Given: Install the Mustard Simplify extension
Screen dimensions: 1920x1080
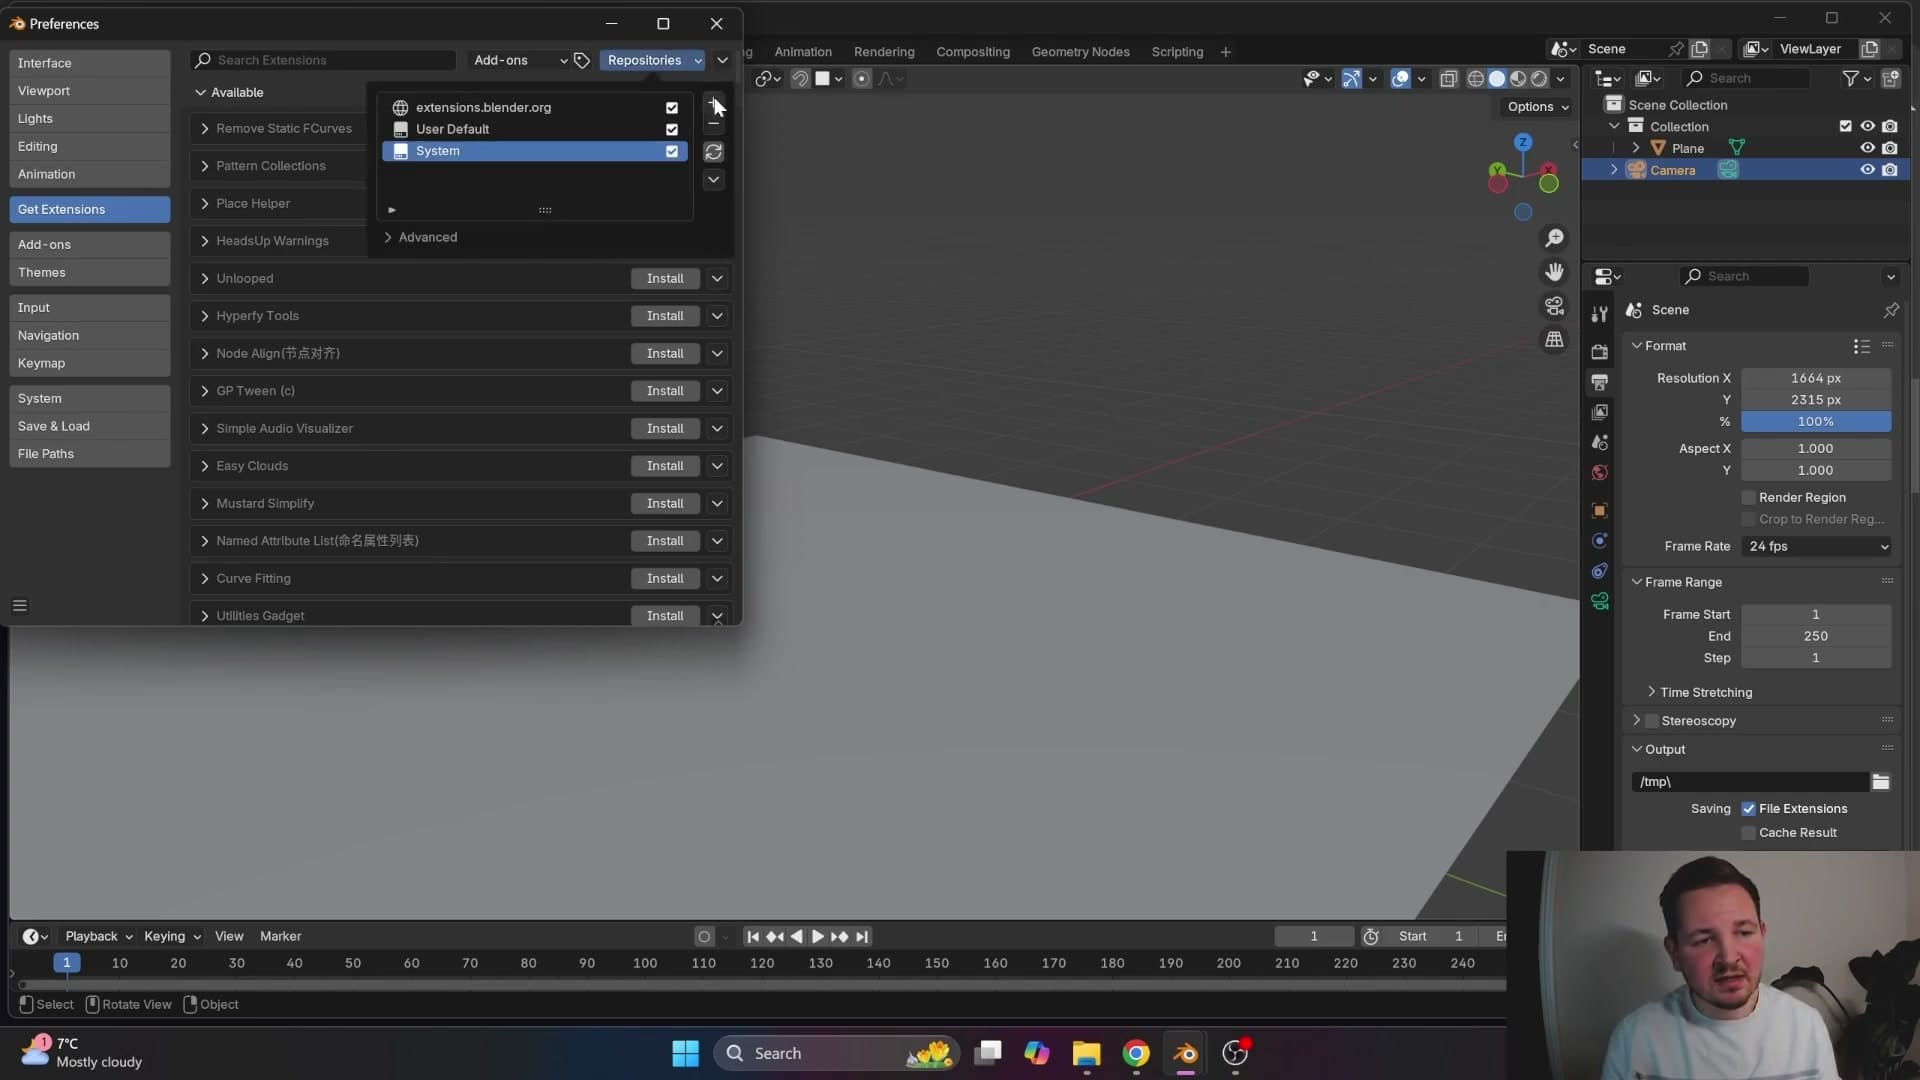Looking at the screenshot, I should [x=665, y=504].
